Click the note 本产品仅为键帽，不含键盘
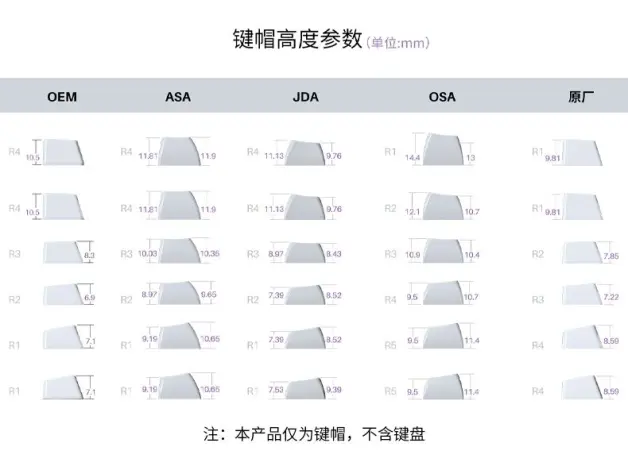Screen dimensions: 628x470 (330, 434)
